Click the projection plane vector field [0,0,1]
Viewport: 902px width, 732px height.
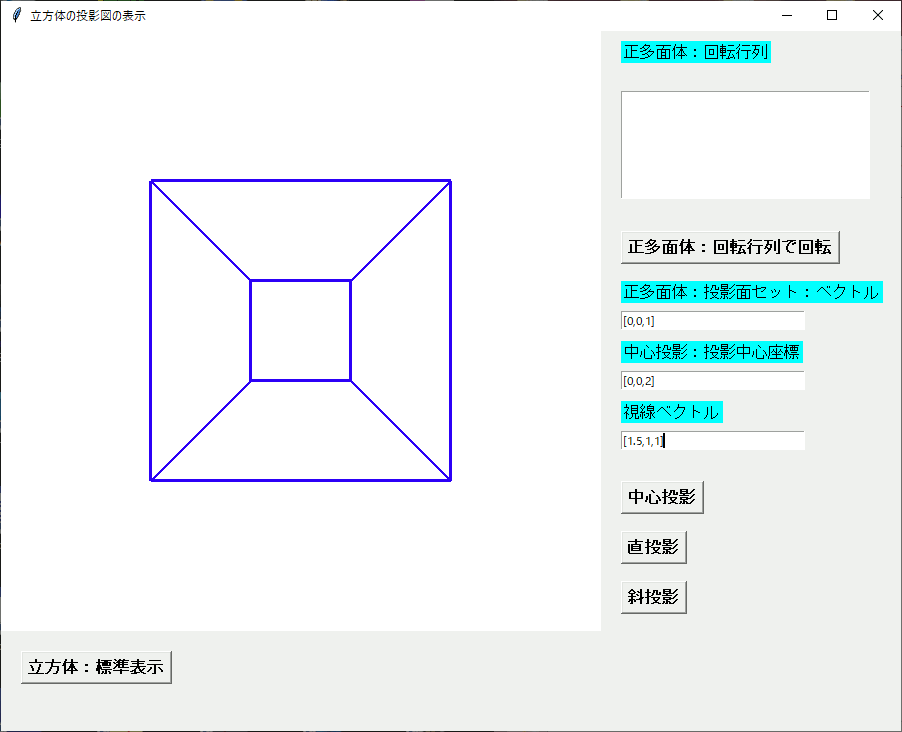[x=712, y=321]
